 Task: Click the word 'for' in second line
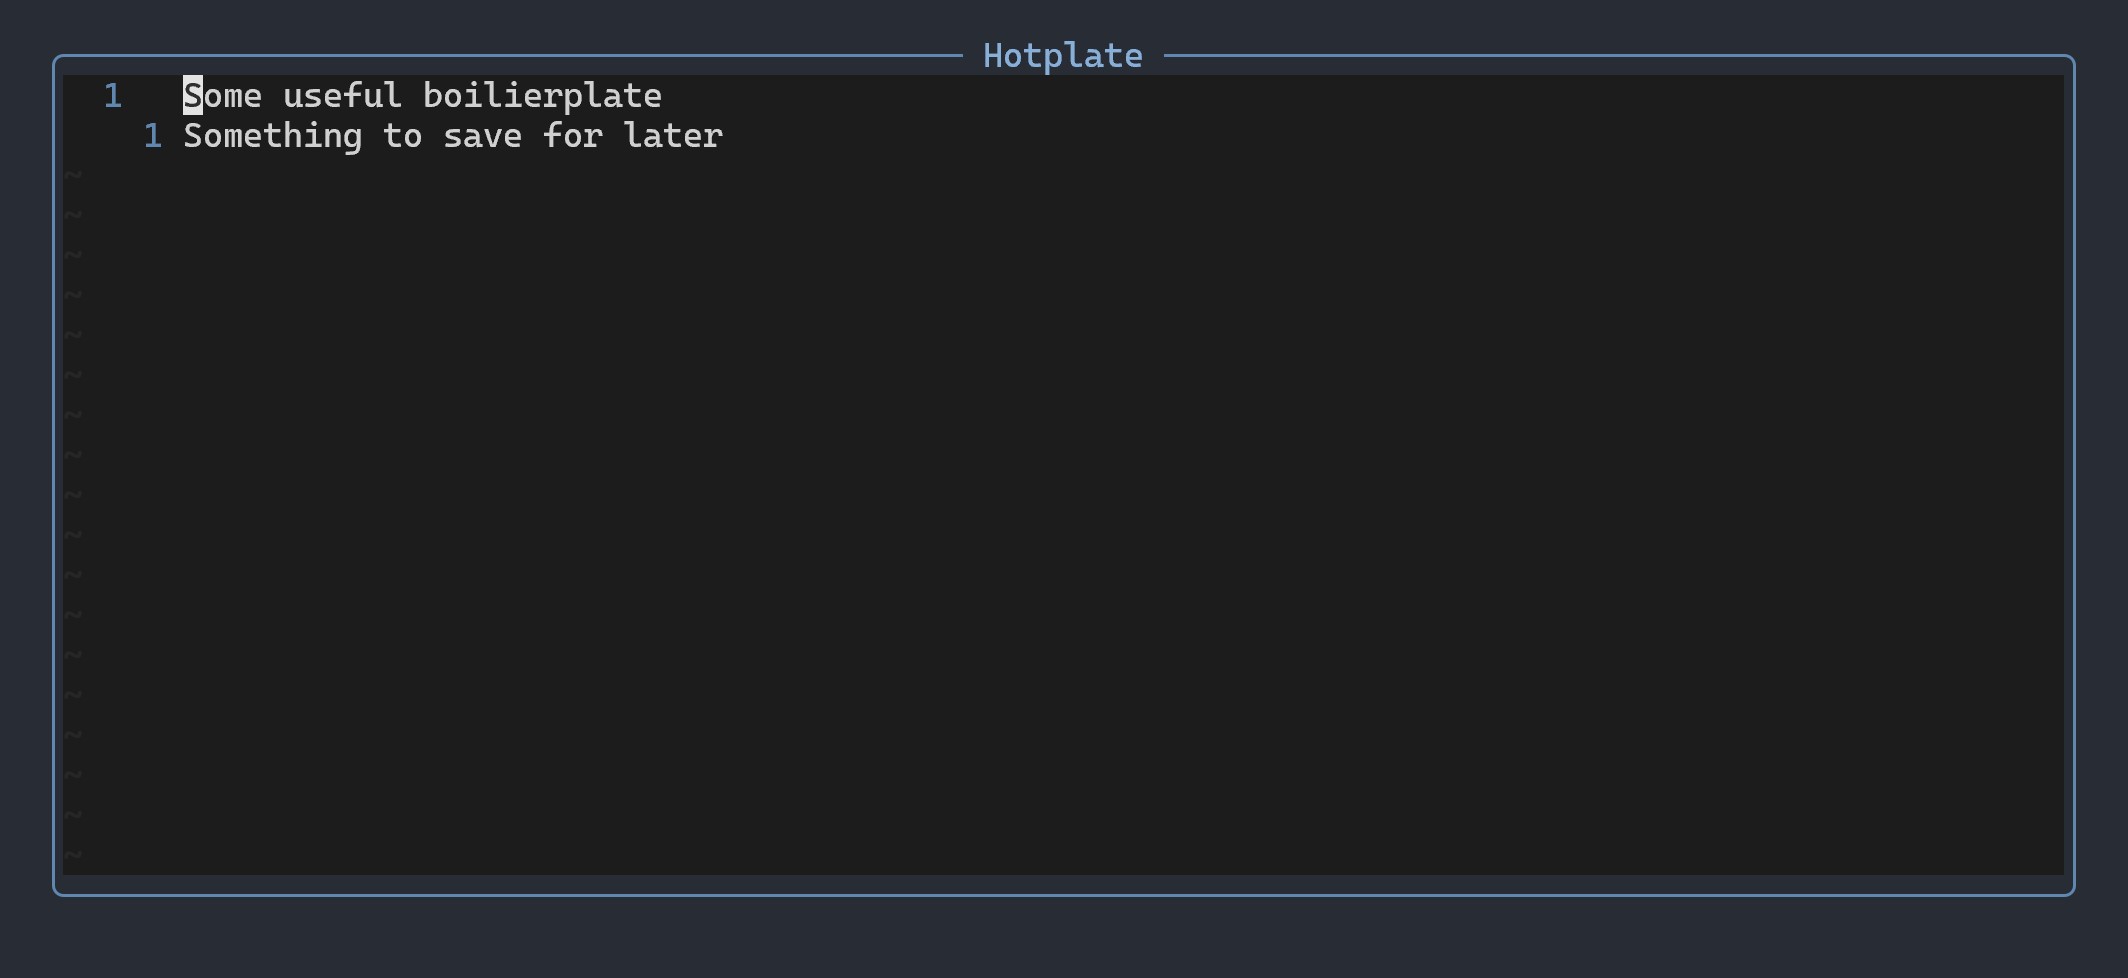[573, 136]
